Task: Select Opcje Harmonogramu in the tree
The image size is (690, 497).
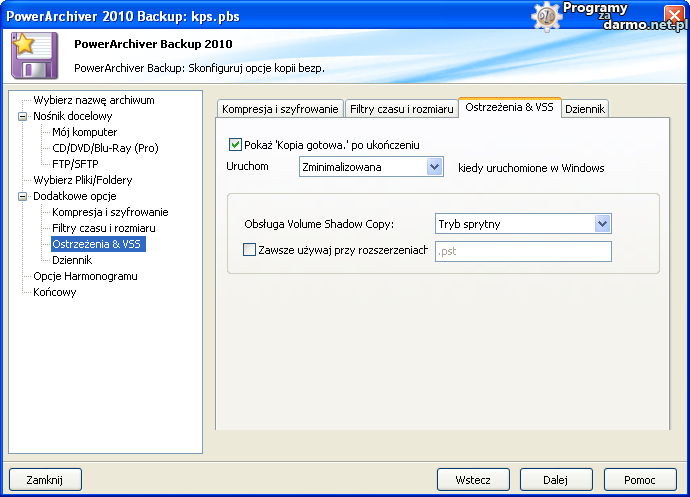Action: (x=85, y=276)
